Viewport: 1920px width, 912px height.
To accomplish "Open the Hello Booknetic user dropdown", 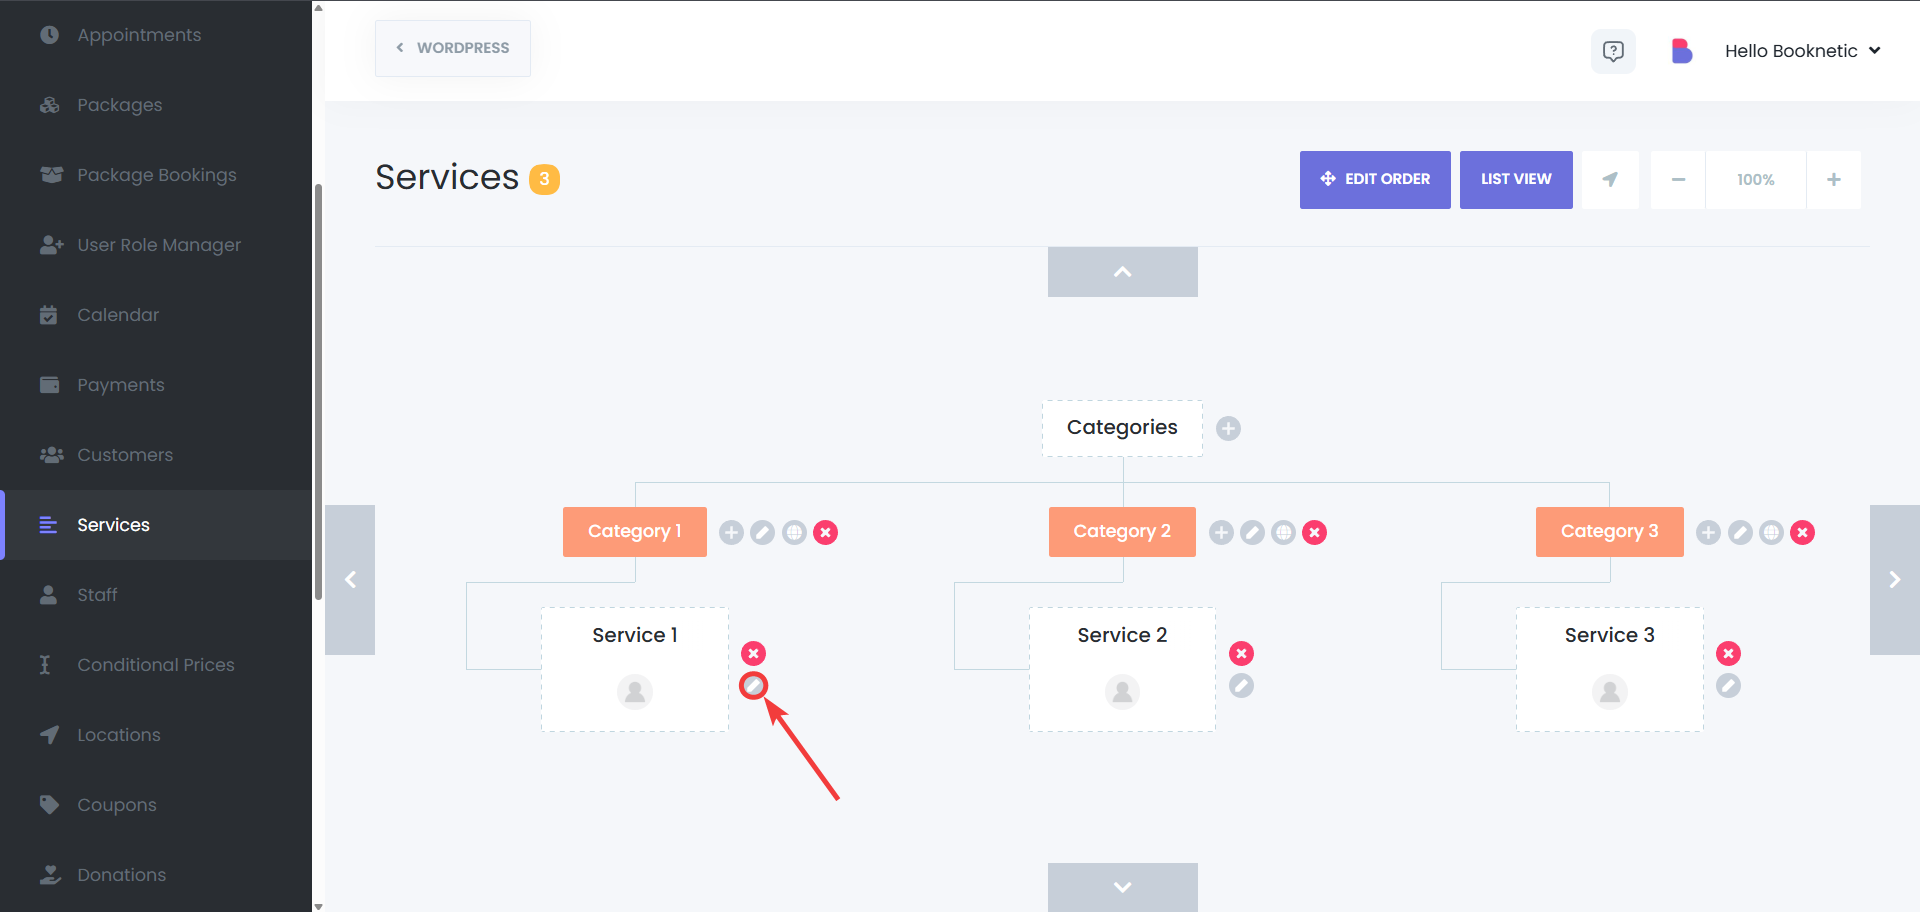I will pos(1802,51).
